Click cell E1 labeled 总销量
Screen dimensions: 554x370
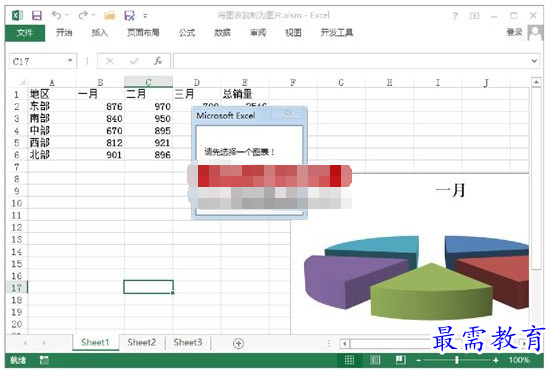[245, 94]
